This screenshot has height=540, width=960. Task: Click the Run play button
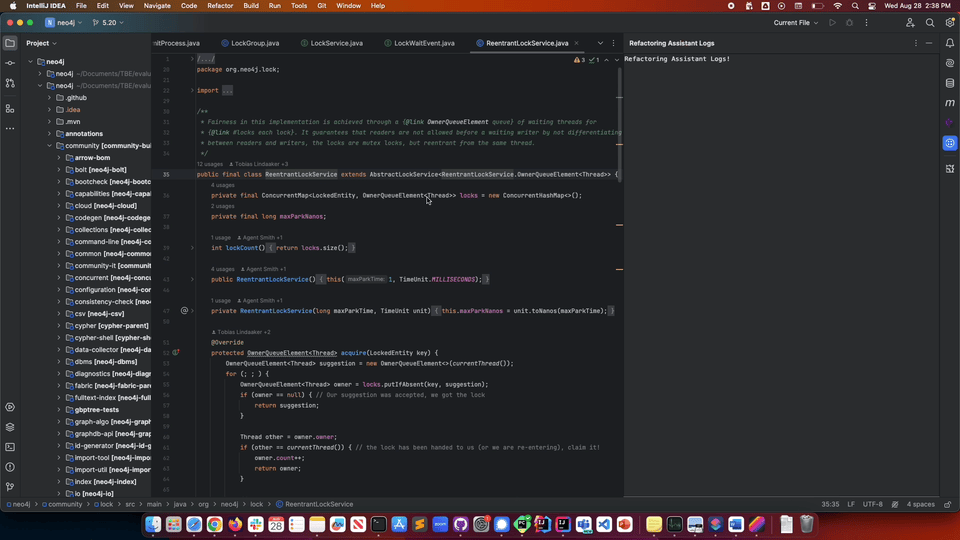click(832, 22)
